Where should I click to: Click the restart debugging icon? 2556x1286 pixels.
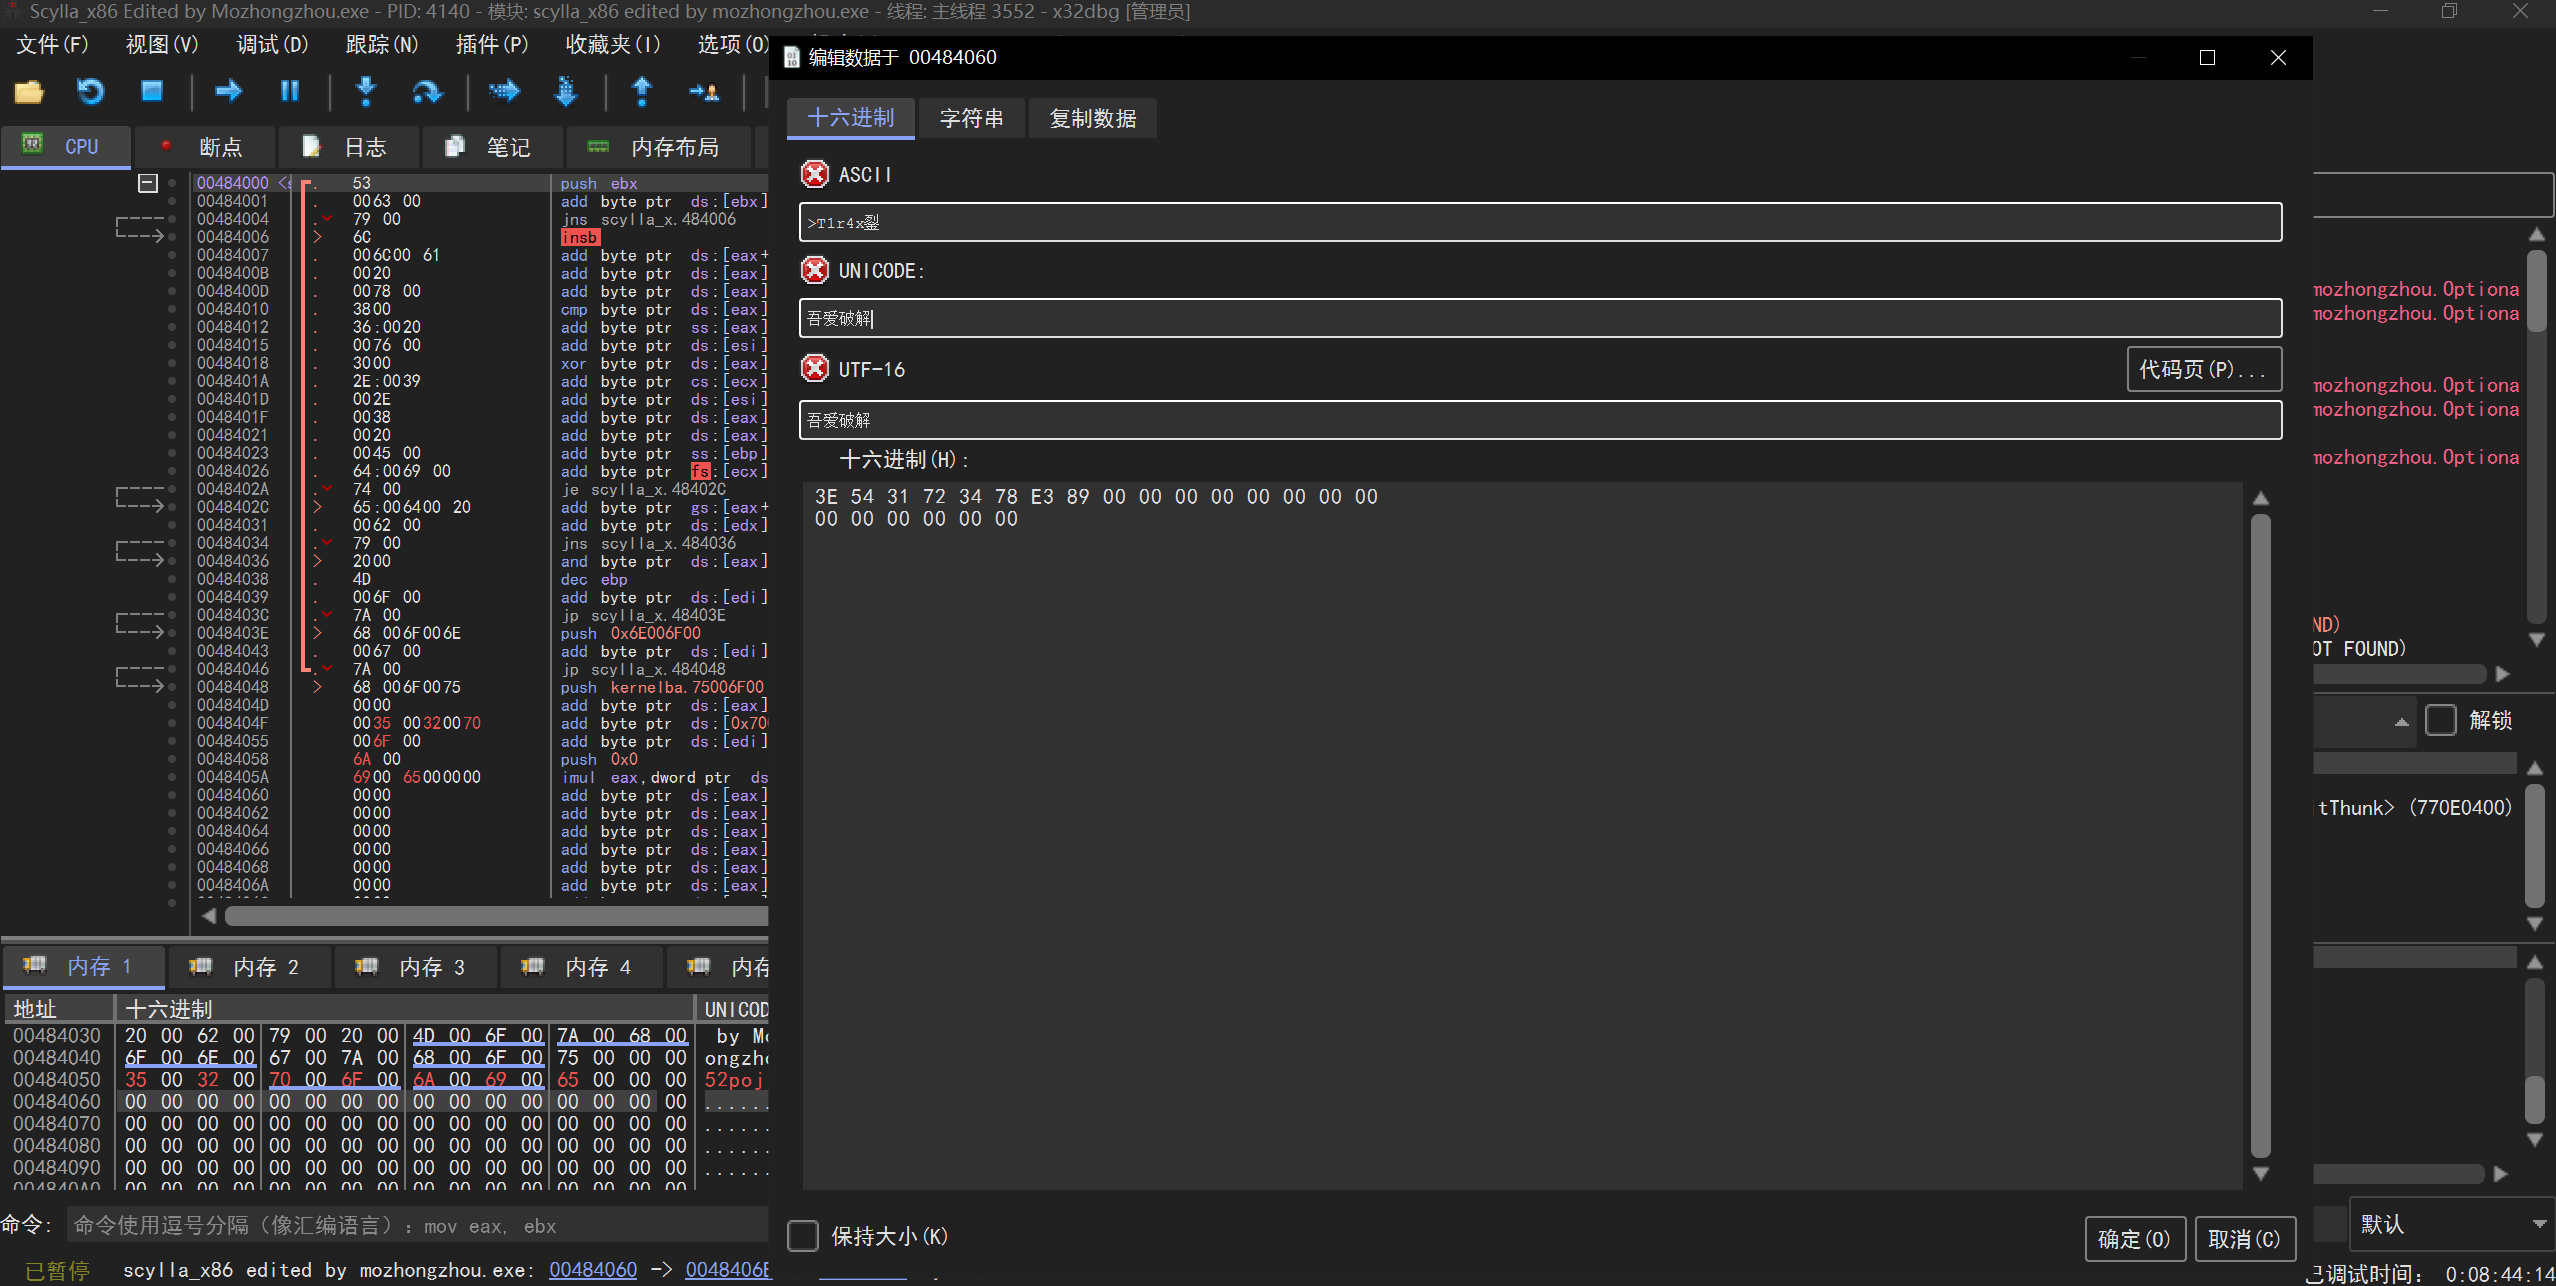[90, 92]
